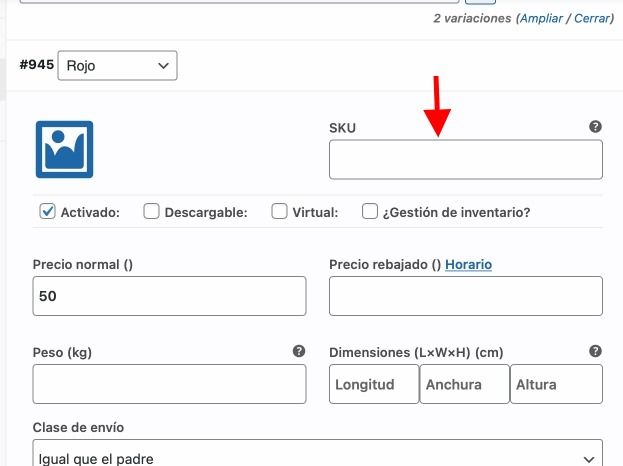Click the Ampliar link
Image resolution: width=623 pixels, height=466 pixels.
click(542, 18)
